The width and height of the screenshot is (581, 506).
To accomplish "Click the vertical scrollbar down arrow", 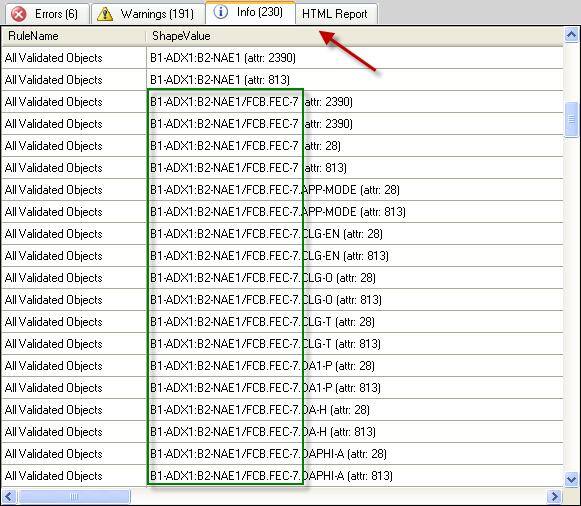I will click(x=571, y=479).
